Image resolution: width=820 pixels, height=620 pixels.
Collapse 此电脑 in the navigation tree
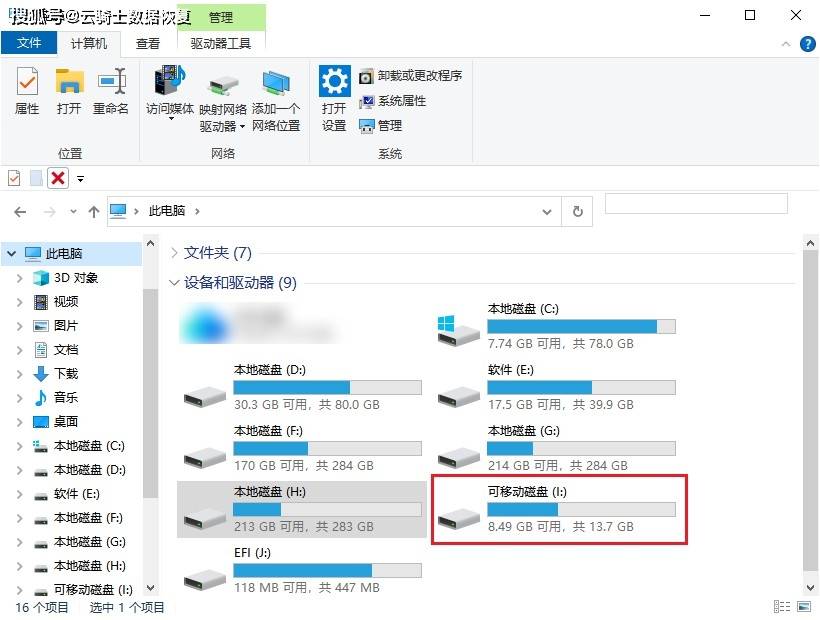tap(12, 254)
